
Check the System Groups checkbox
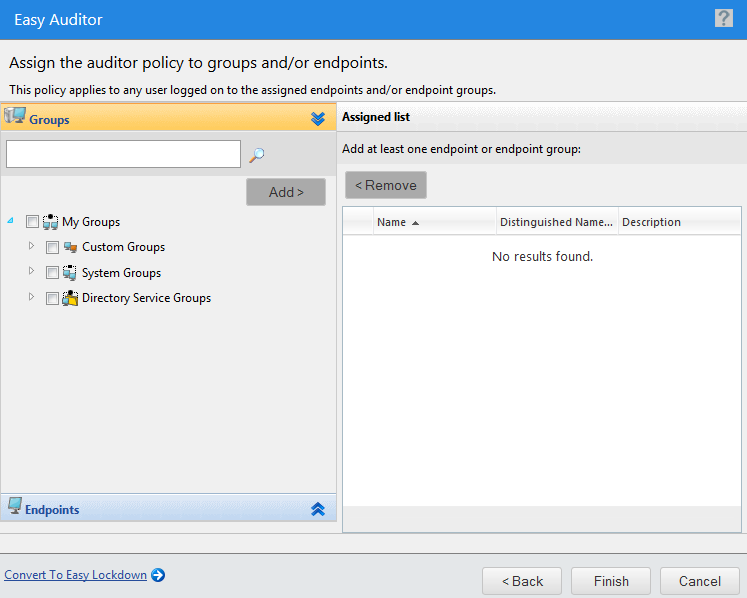point(52,273)
